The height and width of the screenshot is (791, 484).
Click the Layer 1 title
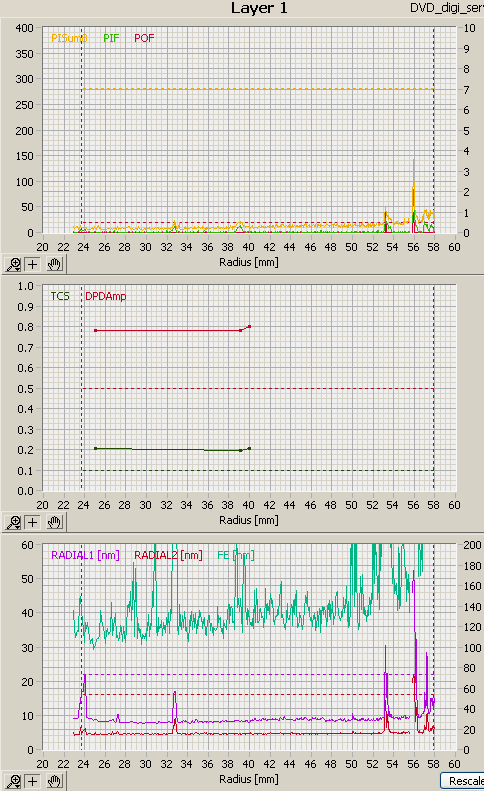click(259, 8)
